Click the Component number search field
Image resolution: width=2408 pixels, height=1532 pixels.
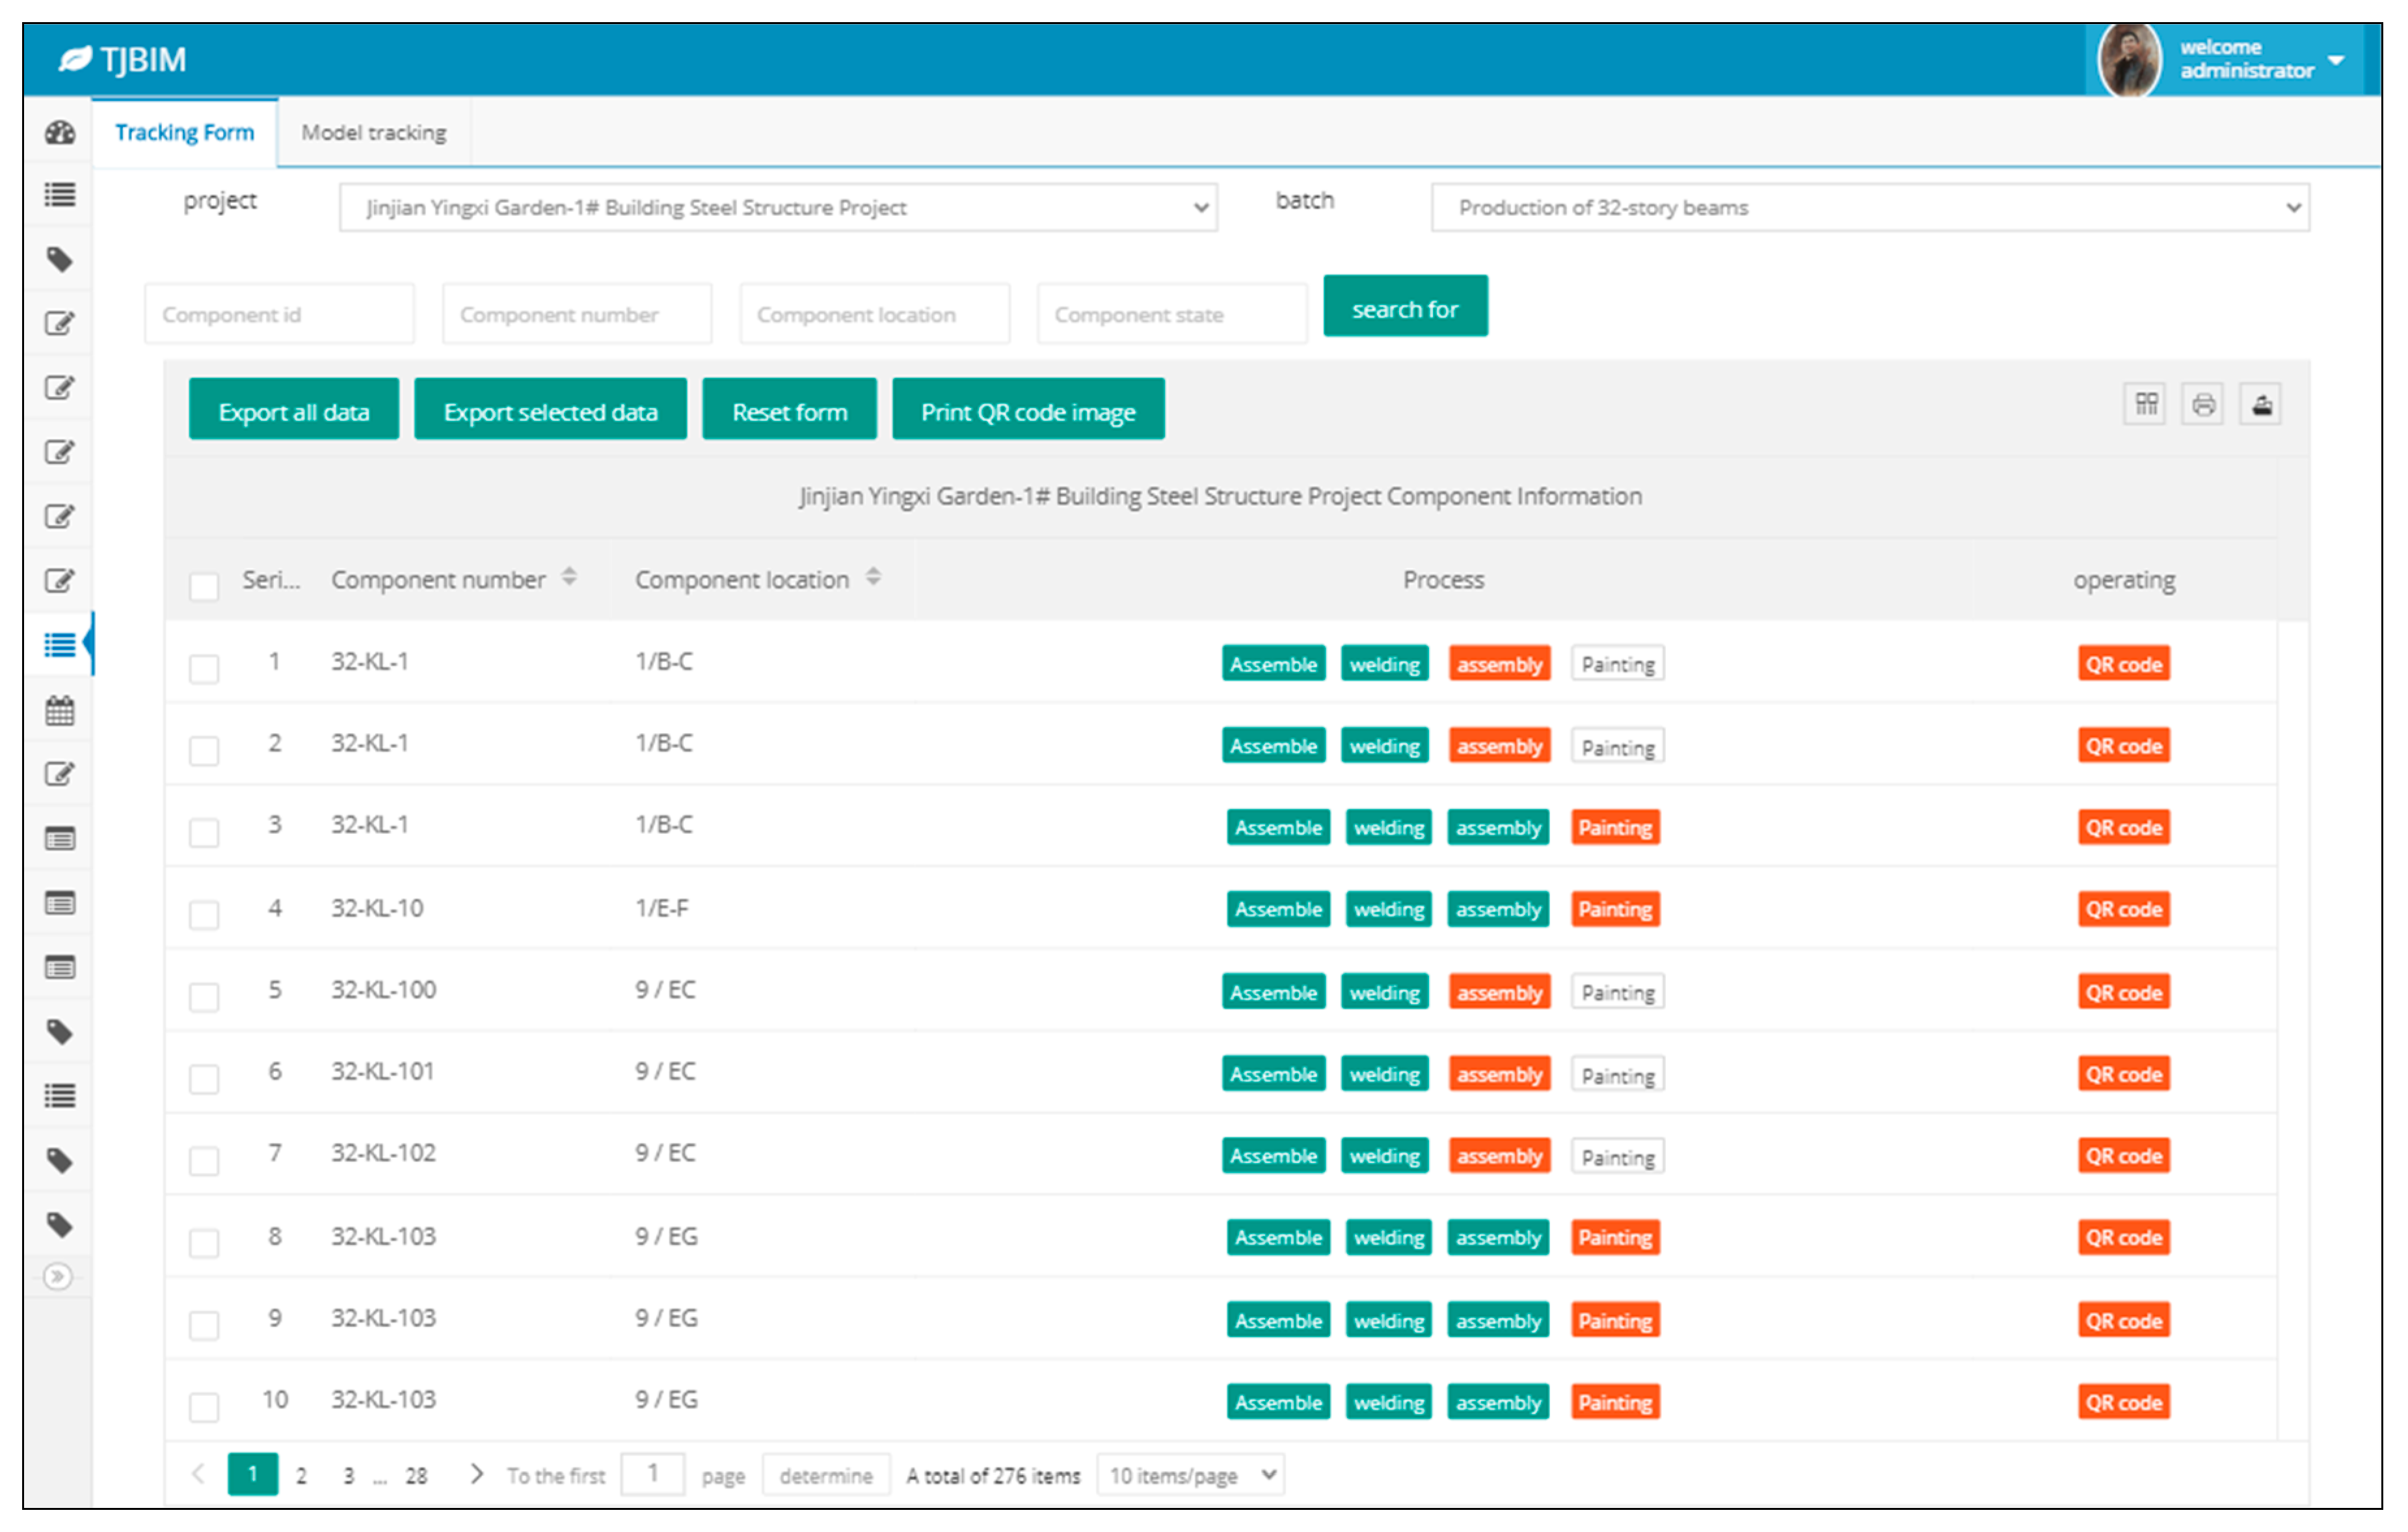577,315
